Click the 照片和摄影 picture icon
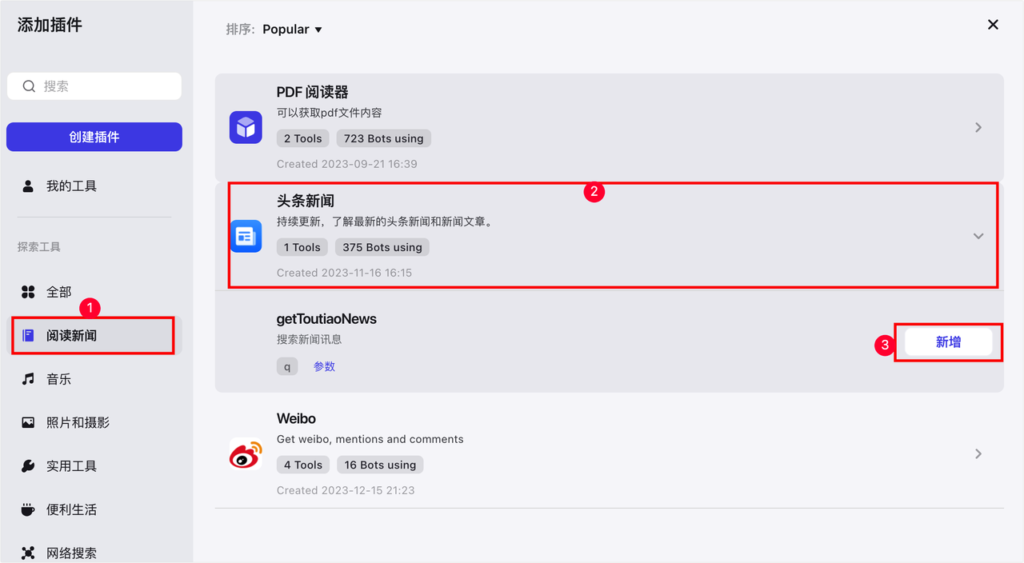 (28, 423)
